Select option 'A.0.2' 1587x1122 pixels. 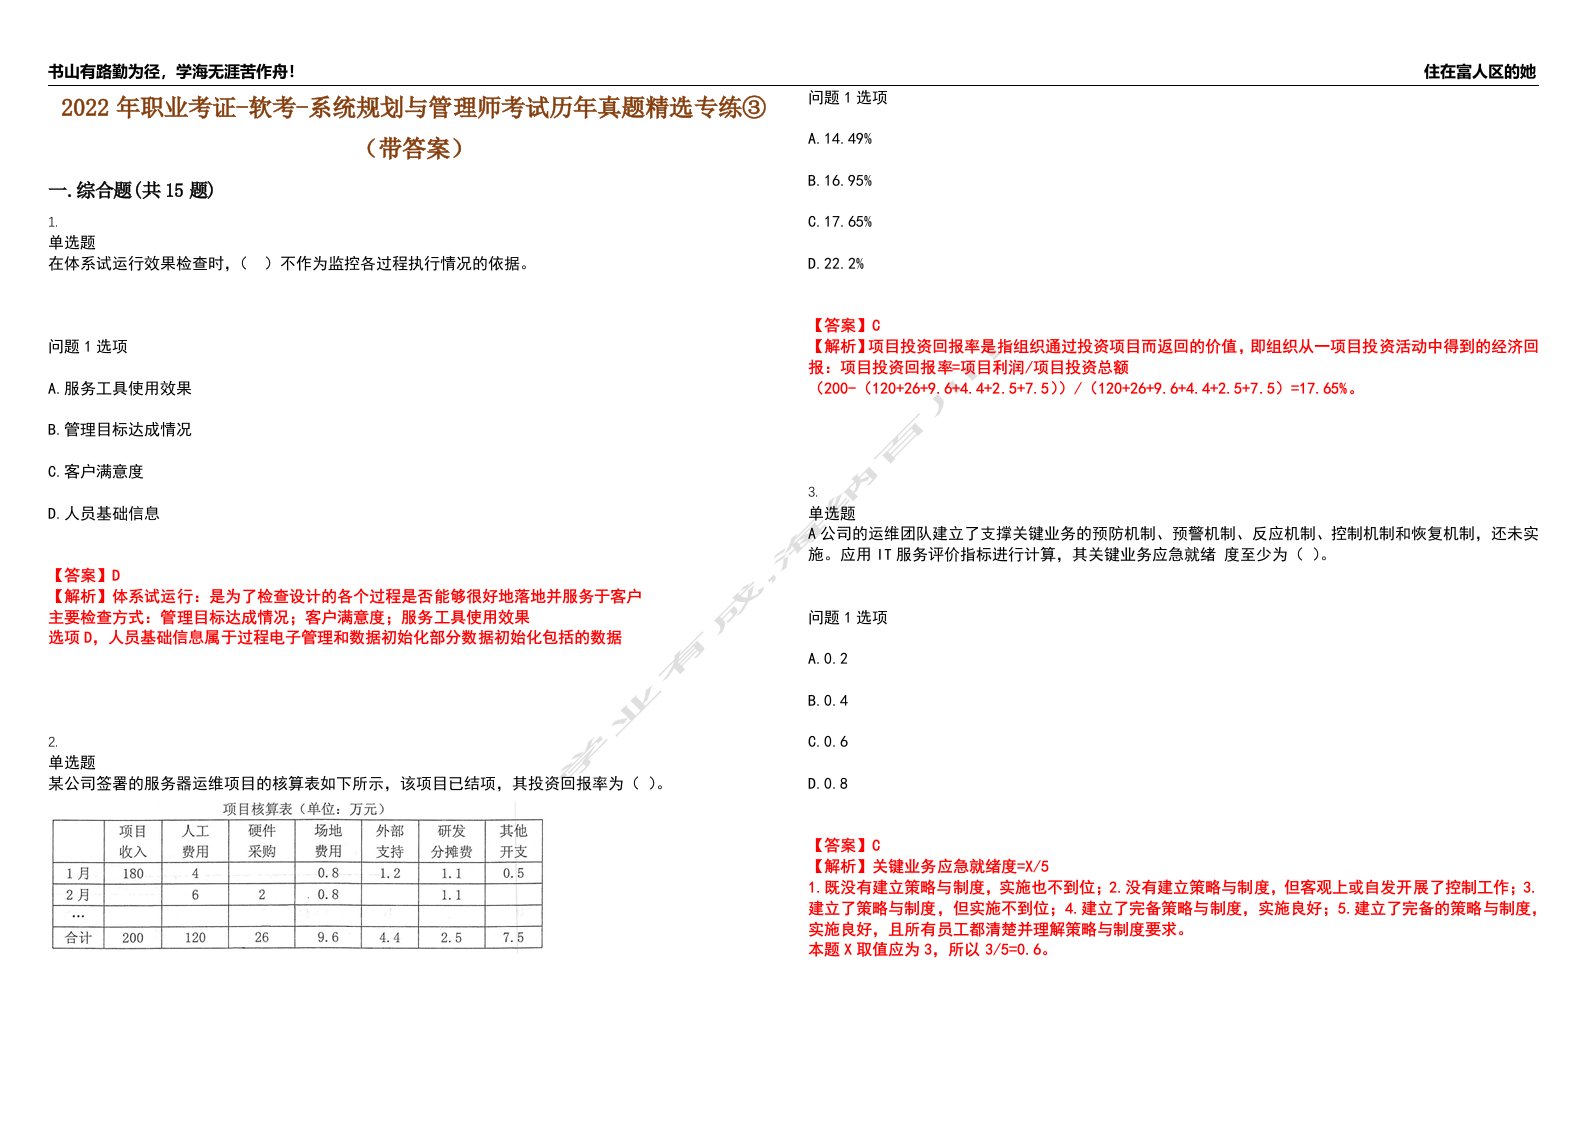click(828, 659)
